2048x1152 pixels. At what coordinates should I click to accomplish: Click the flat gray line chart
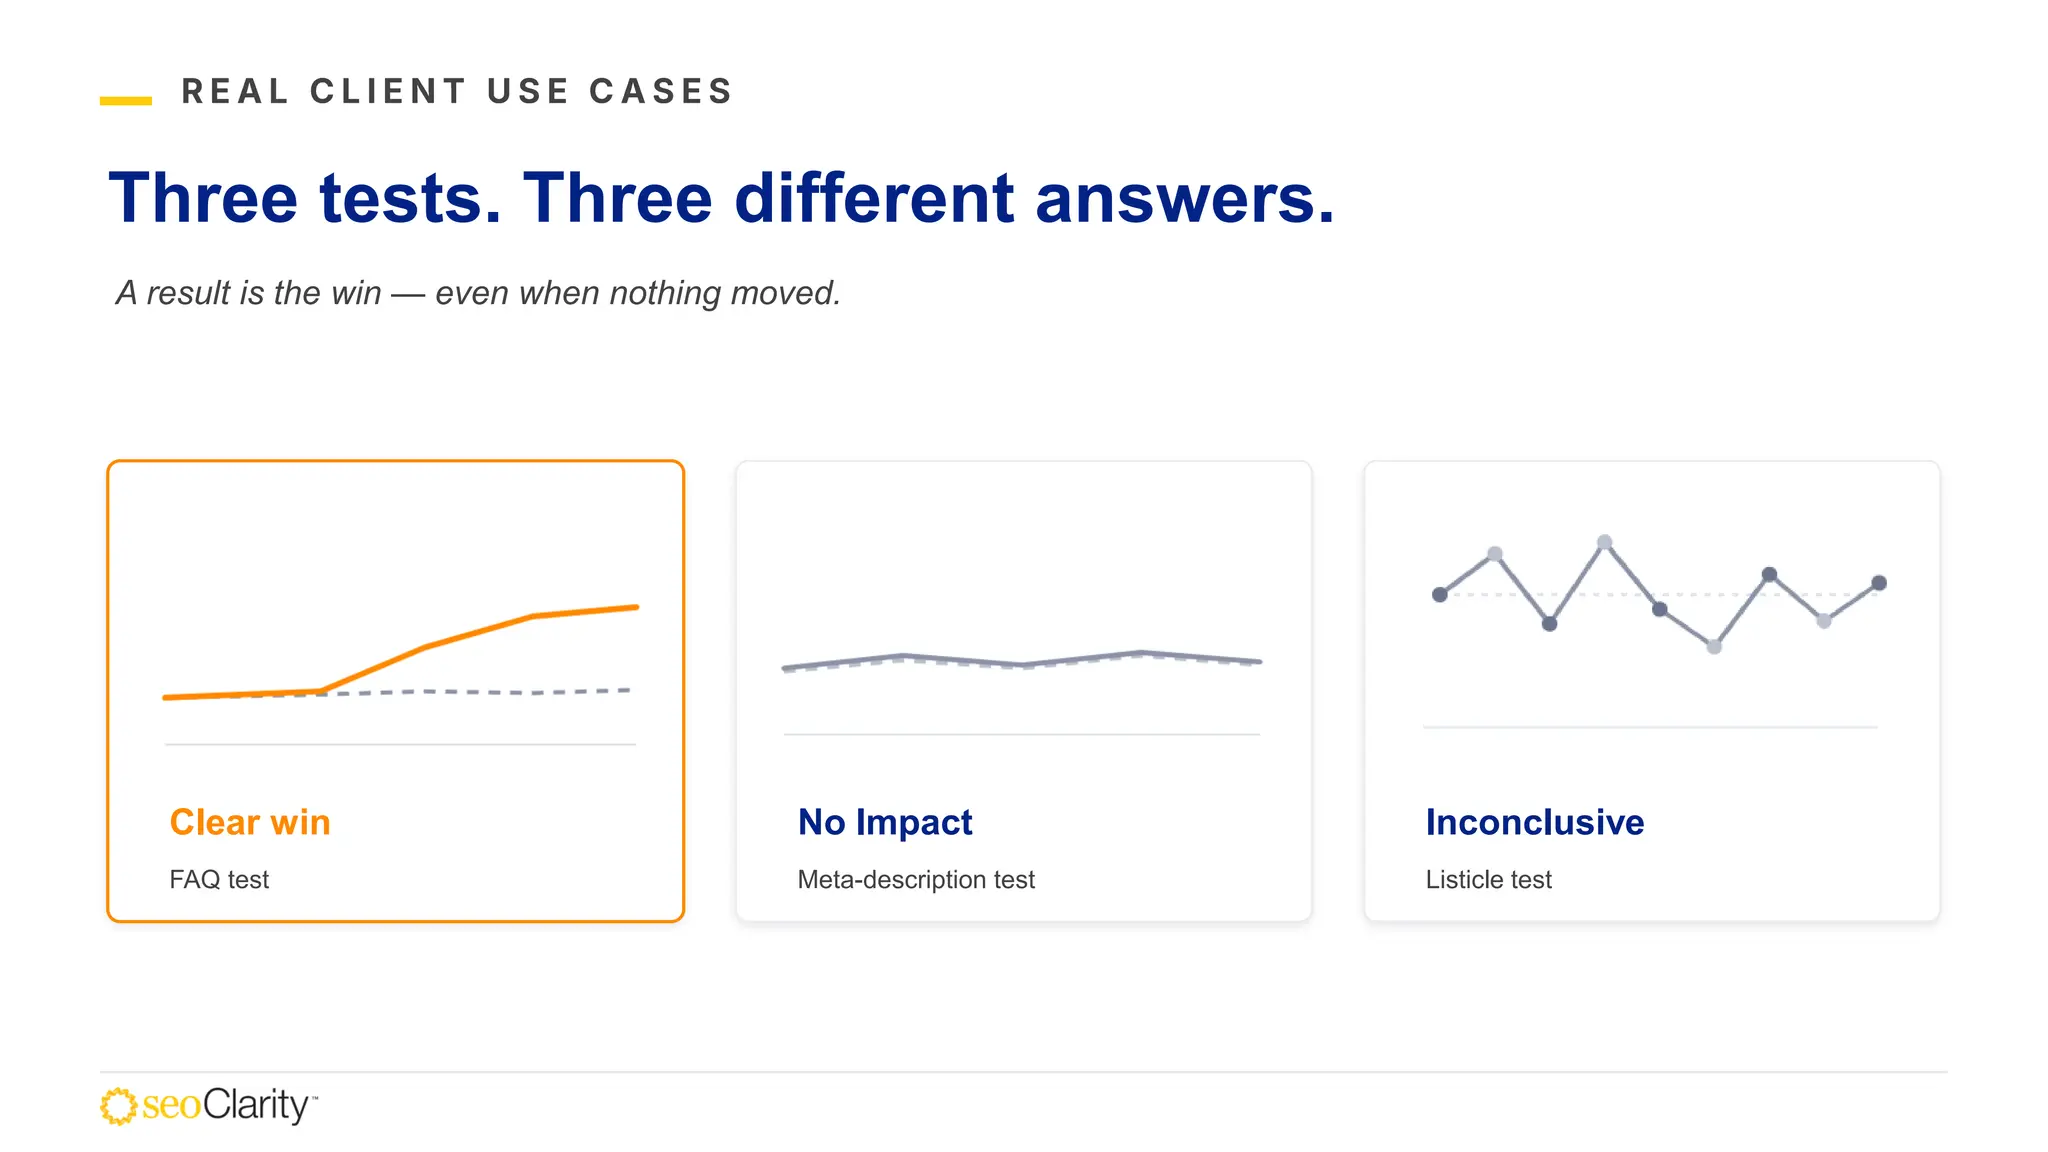1022,661
